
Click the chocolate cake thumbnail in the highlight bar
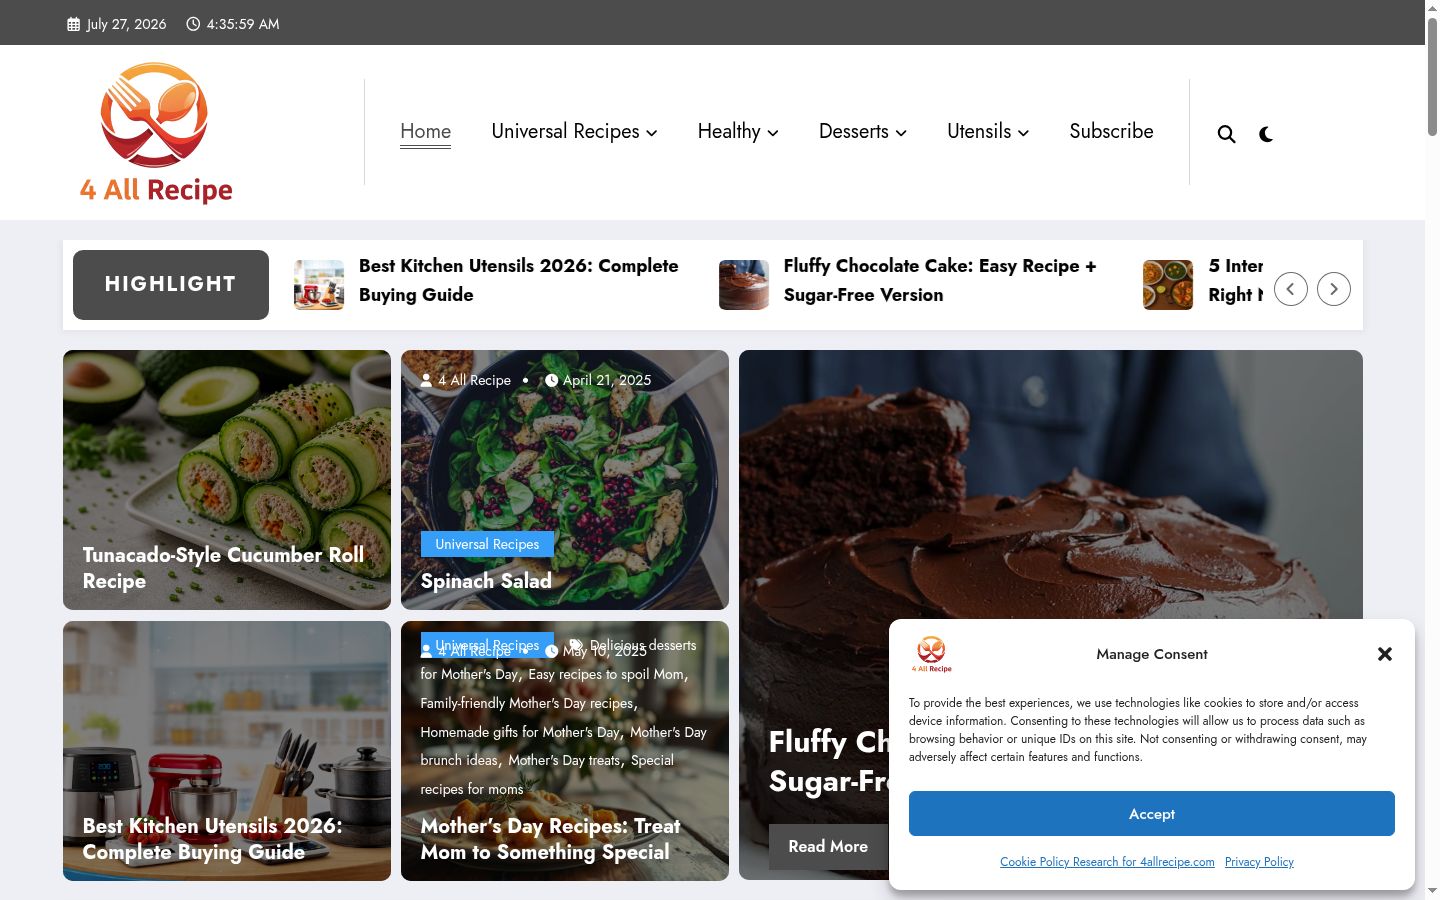pos(744,285)
